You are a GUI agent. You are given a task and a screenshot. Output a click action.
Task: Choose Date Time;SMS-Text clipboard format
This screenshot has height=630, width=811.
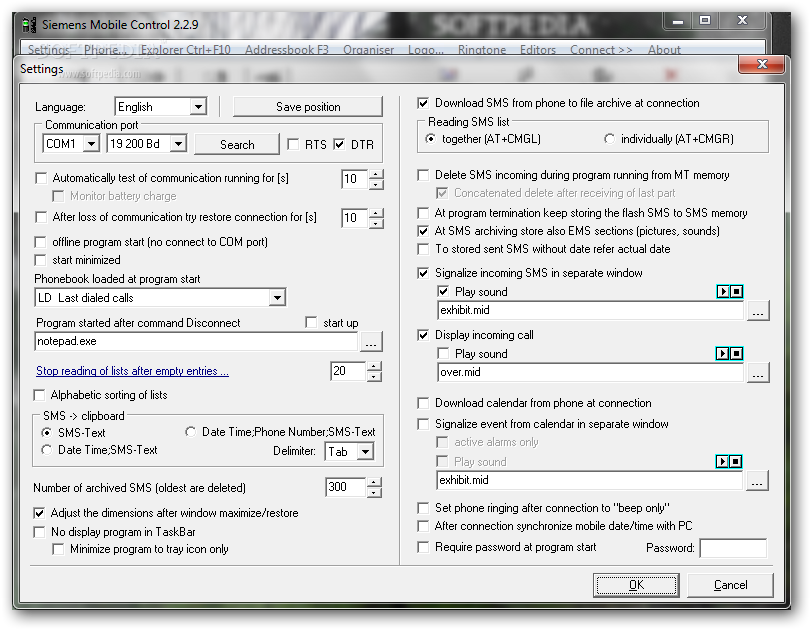click(x=47, y=450)
